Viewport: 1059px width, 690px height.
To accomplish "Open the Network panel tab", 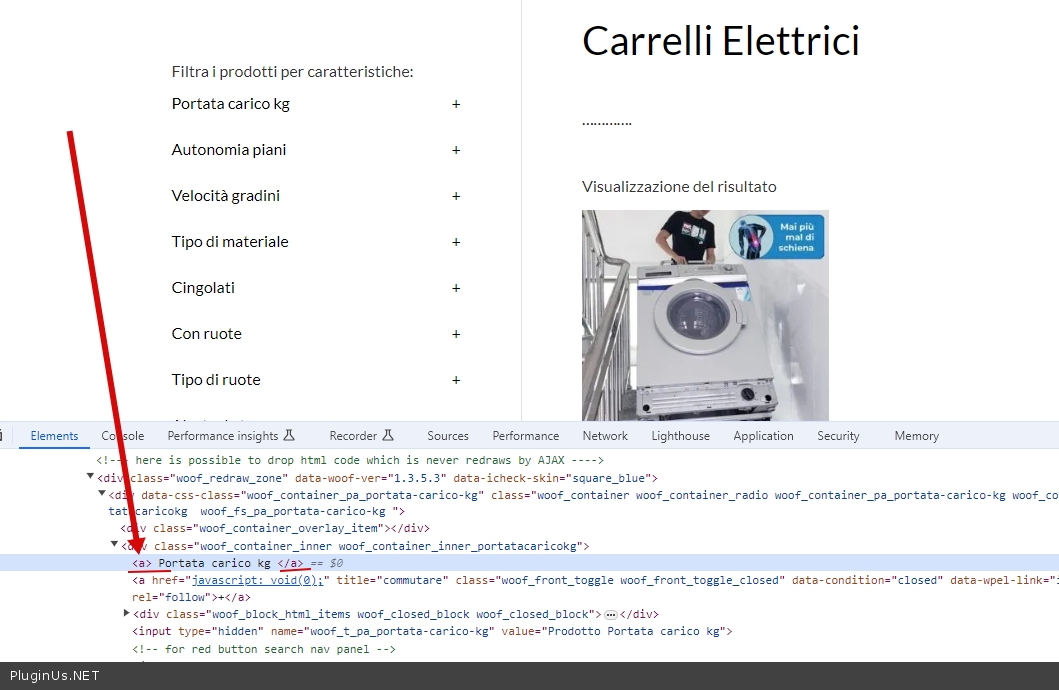I will pyautogui.click(x=605, y=436).
